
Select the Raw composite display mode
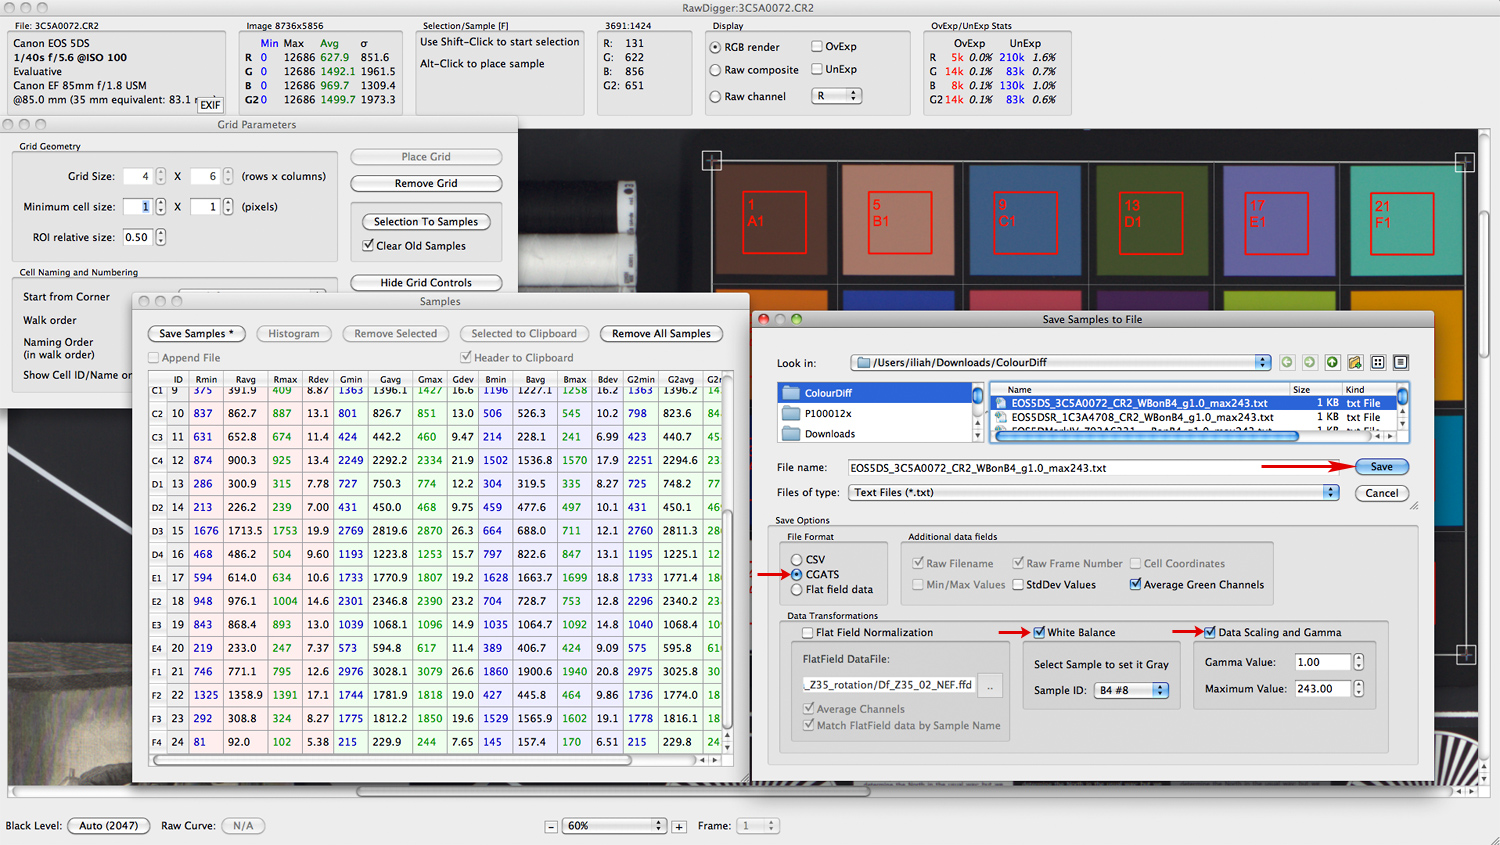pos(715,70)
